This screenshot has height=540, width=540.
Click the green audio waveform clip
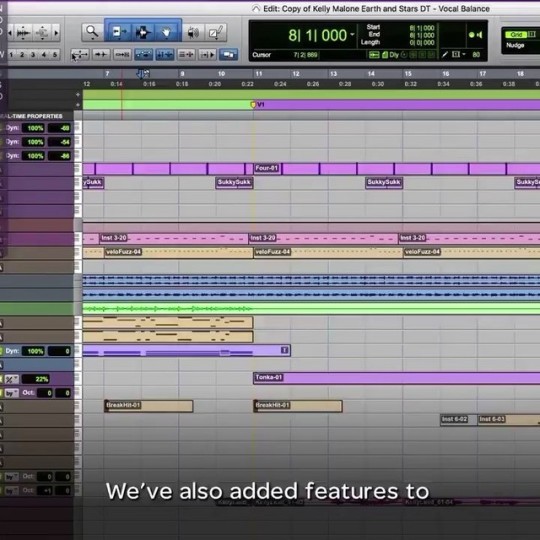coord(311,309)
